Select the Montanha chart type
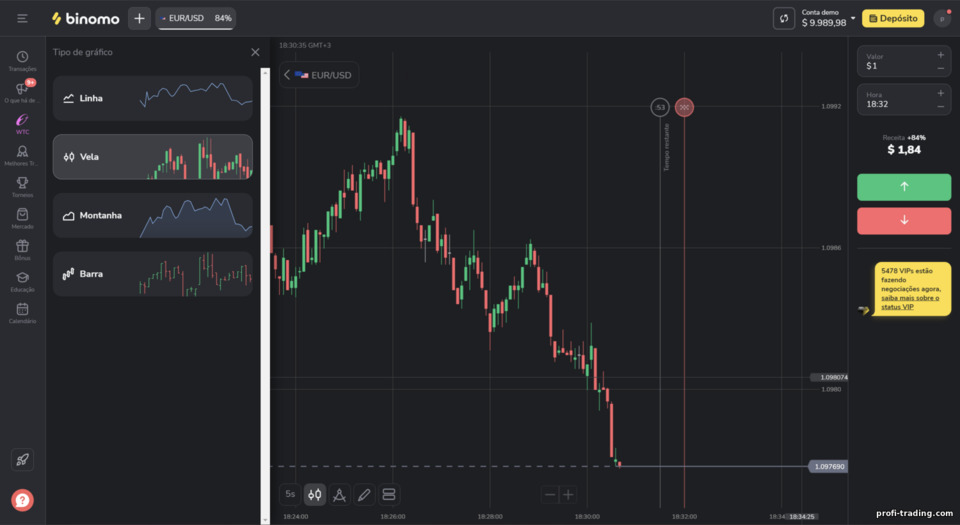Screen dimensions: 960x525 (152, 215)
